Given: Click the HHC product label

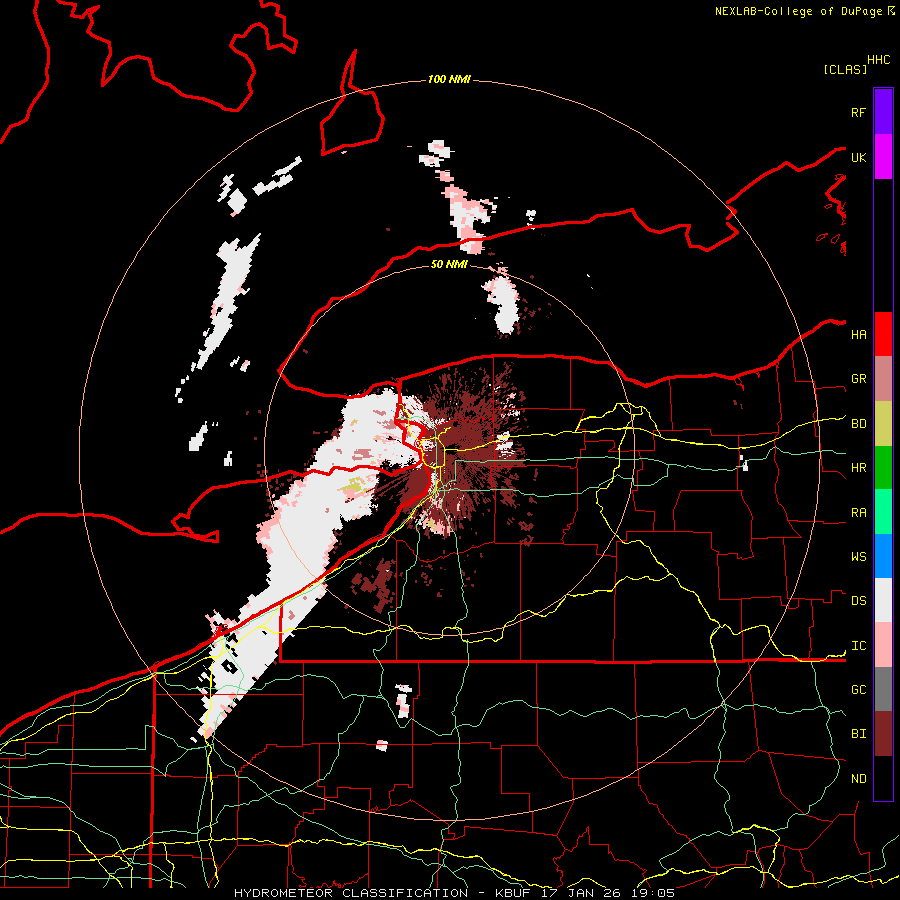Looking at the screenshot, I should point(879,60).
